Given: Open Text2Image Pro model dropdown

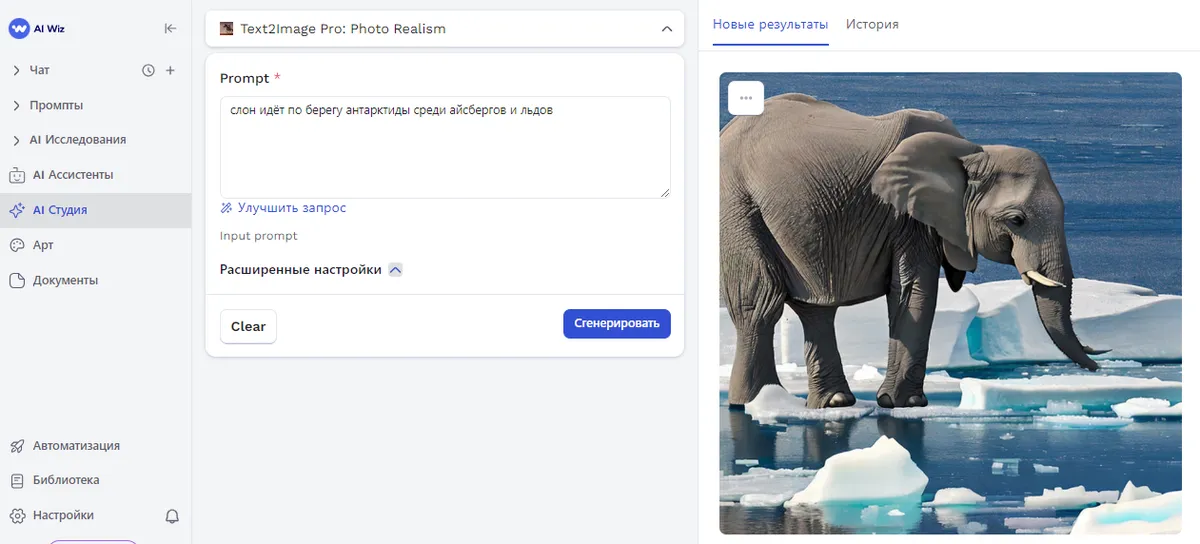Looking at the screenshot, I should (x=445, y=29).
